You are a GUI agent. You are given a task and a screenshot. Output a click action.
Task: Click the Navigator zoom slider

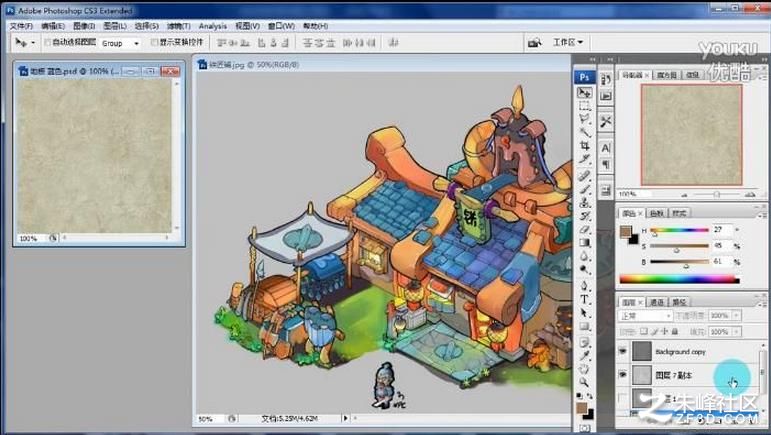pyautogui.click(x=716, y=195)
